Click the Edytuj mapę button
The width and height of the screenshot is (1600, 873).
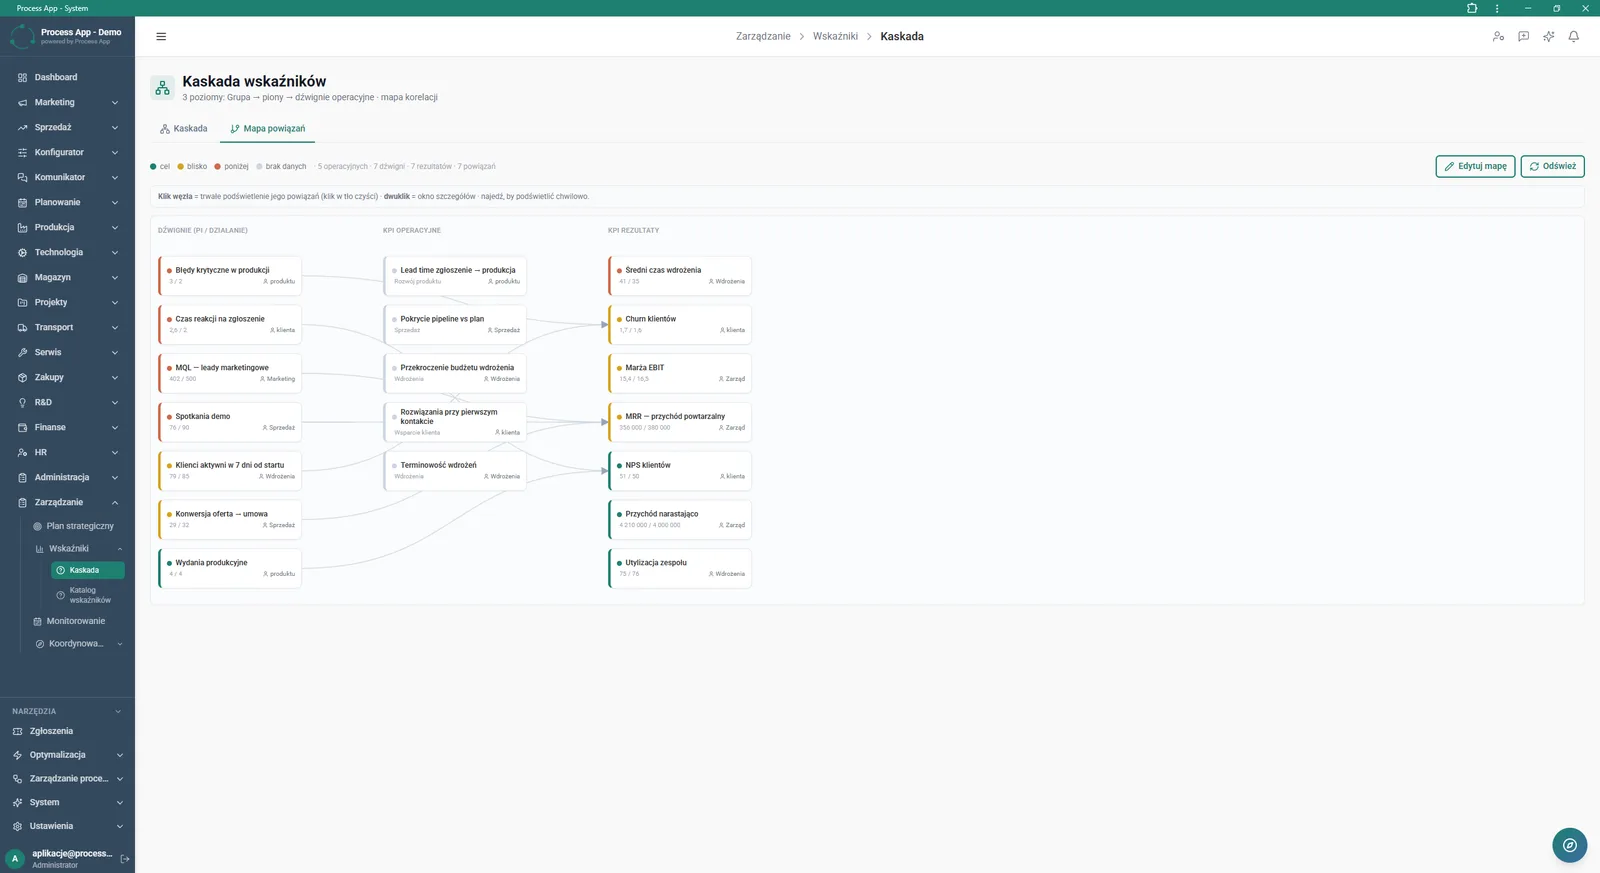coord(1476,166)
